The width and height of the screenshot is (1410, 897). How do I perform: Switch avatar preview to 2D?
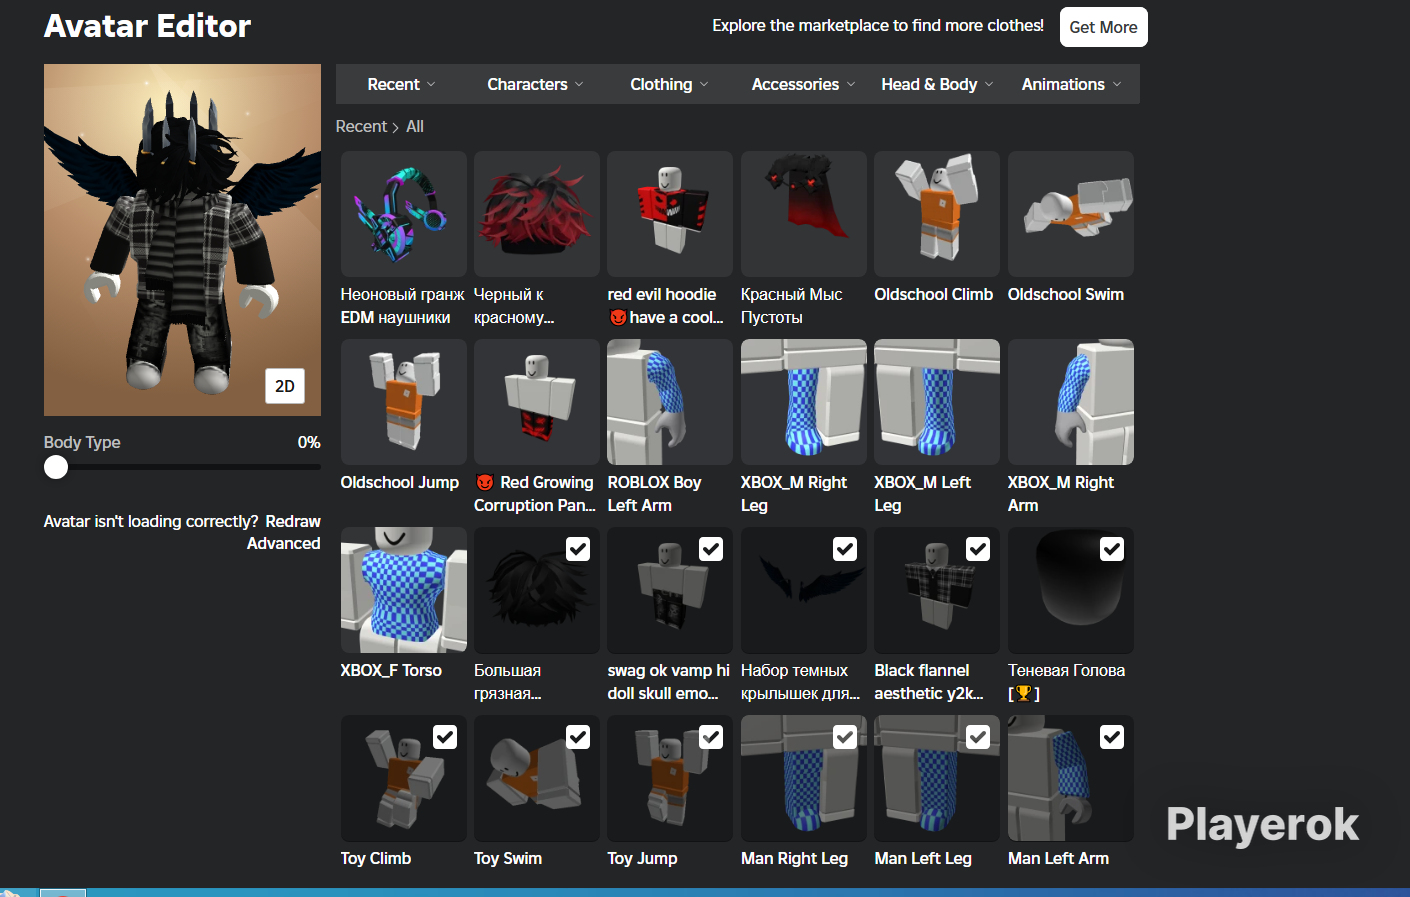tap(285, 386)
